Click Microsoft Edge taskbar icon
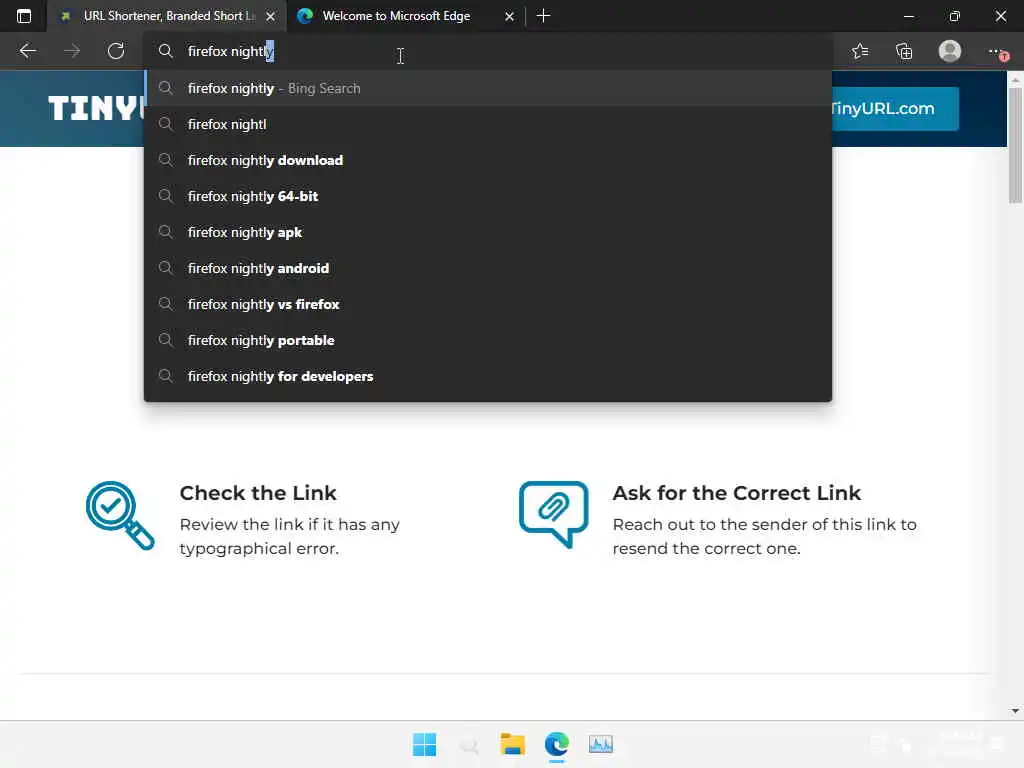1024x768 pixels. point(556,744)
